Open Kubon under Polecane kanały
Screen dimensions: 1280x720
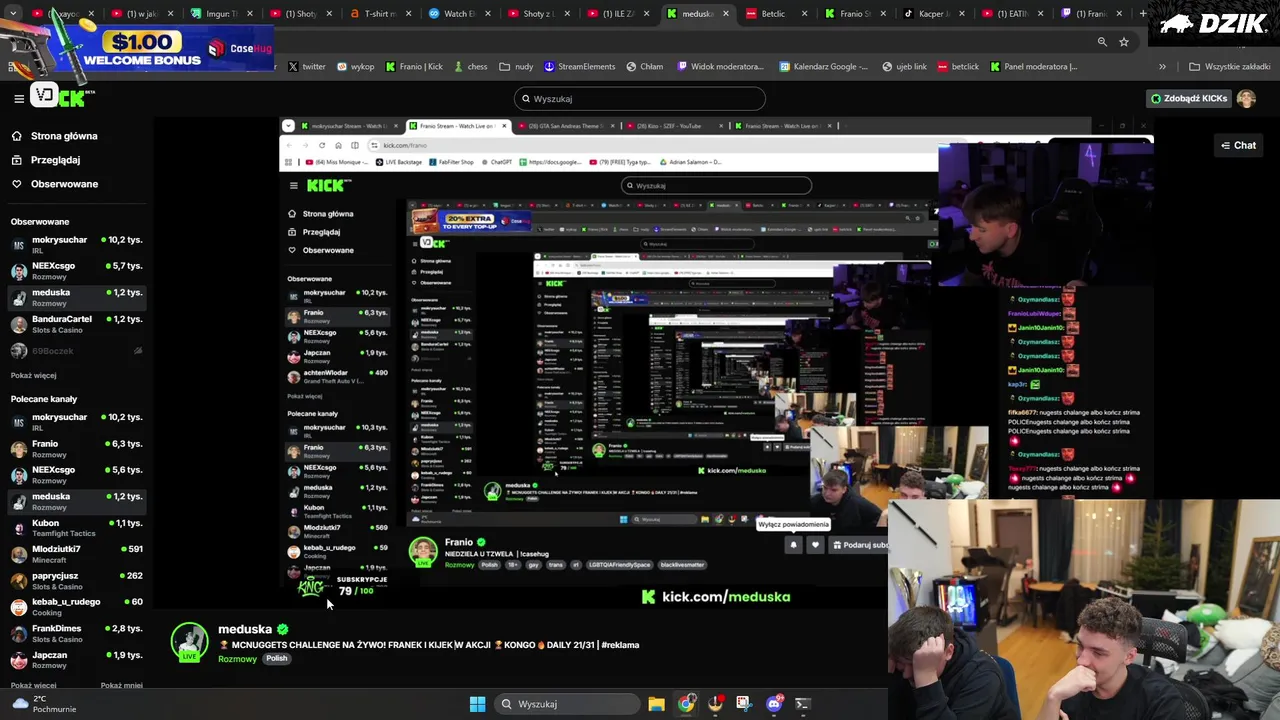[x=77, y=528]
